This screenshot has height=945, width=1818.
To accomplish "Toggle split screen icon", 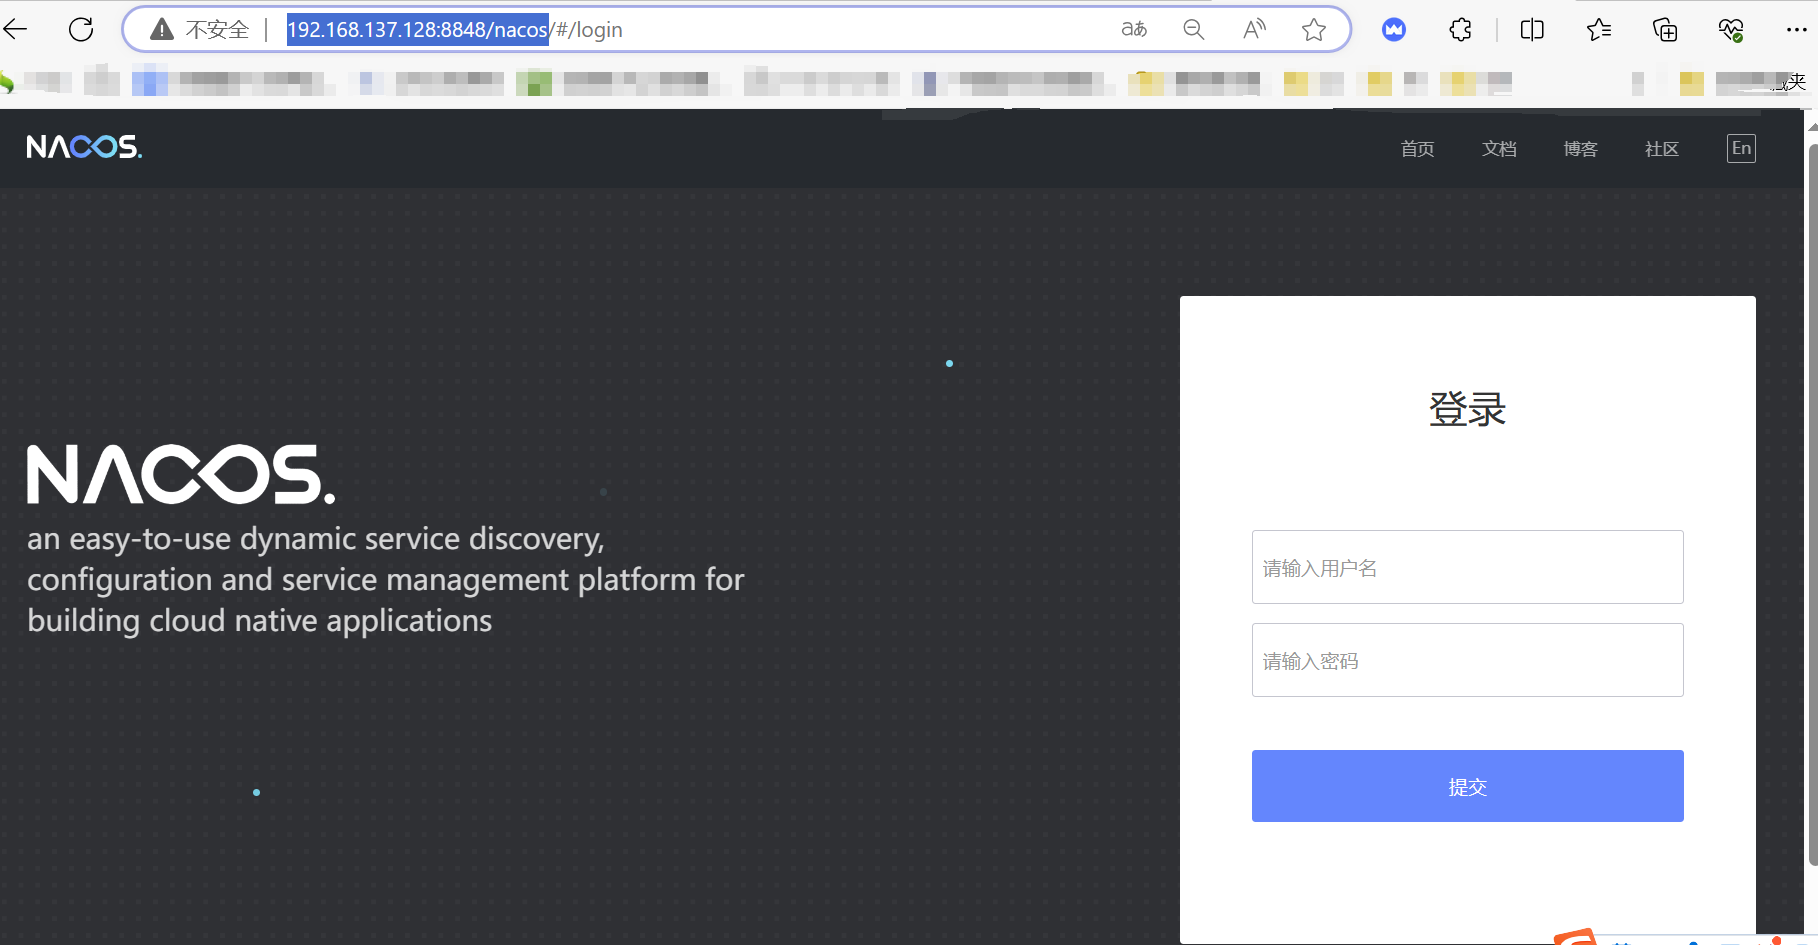I will click(1532, 30).
